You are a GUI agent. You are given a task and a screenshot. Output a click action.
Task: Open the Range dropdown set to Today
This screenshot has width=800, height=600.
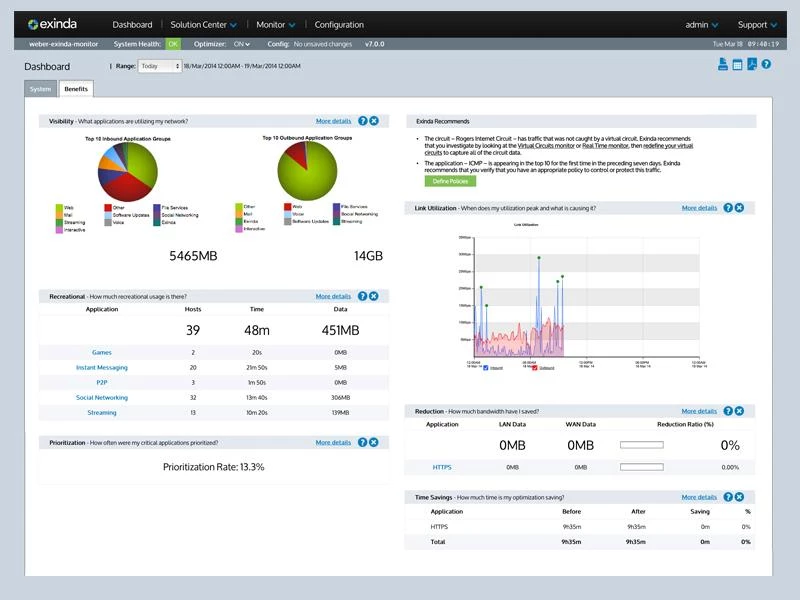tap(160, 66)
